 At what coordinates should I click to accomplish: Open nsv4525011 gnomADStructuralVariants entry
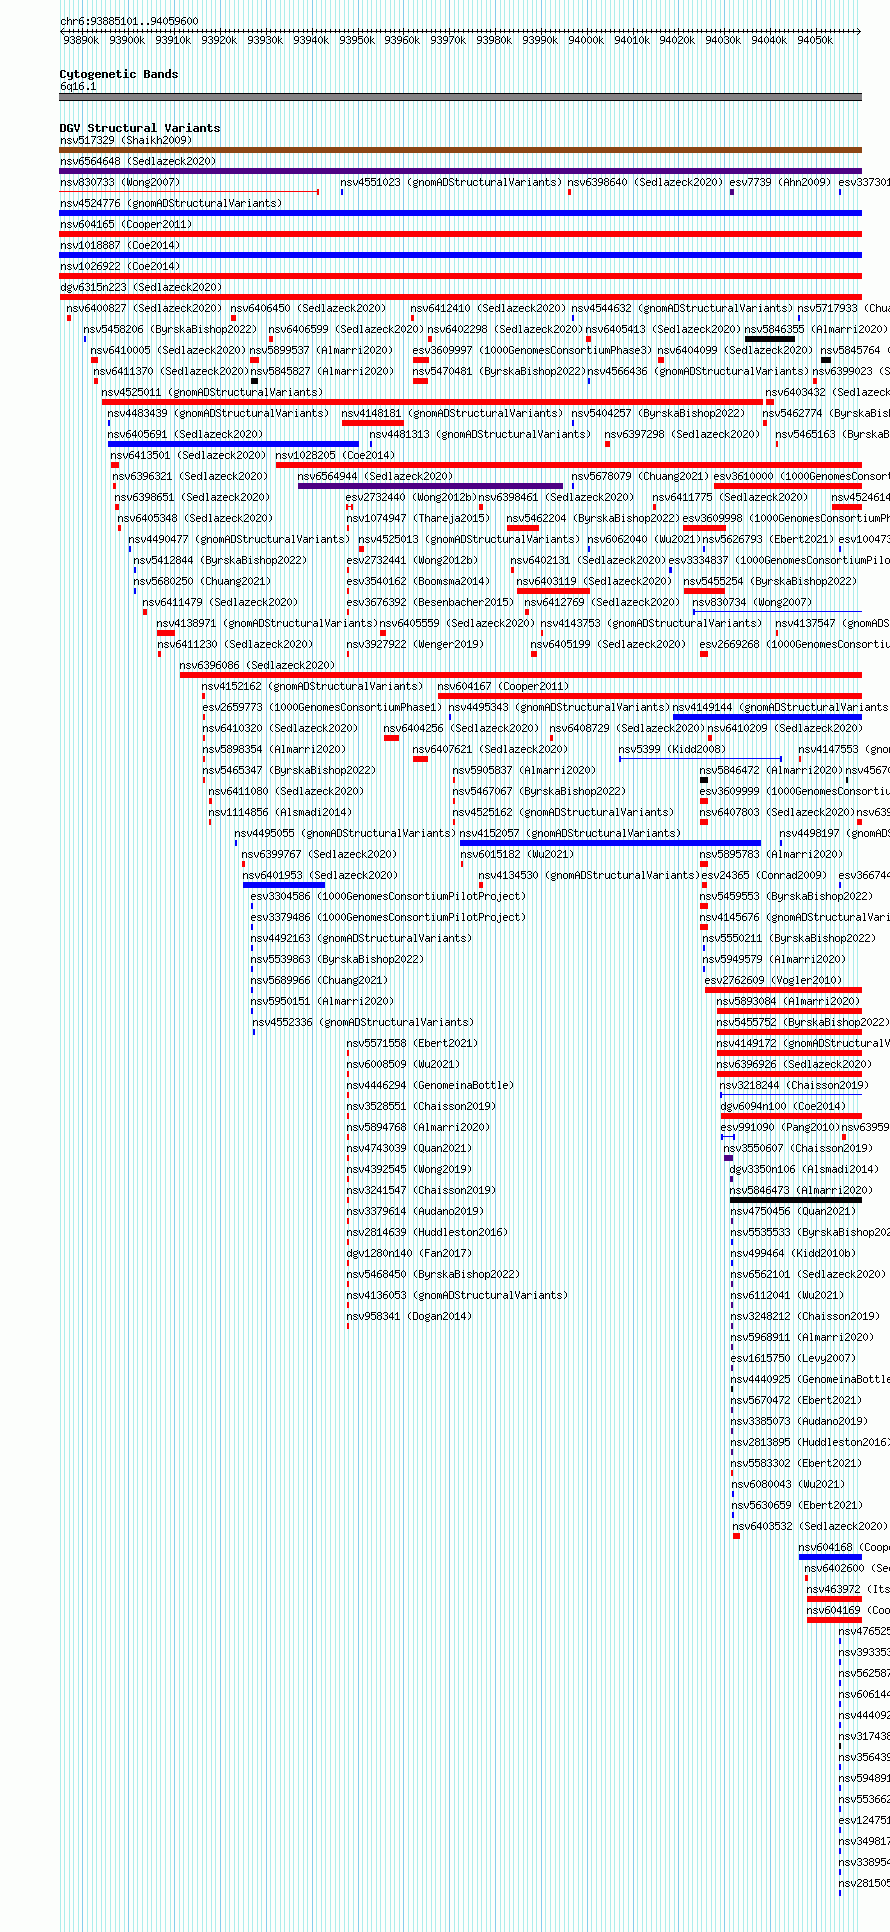[212, 393]
